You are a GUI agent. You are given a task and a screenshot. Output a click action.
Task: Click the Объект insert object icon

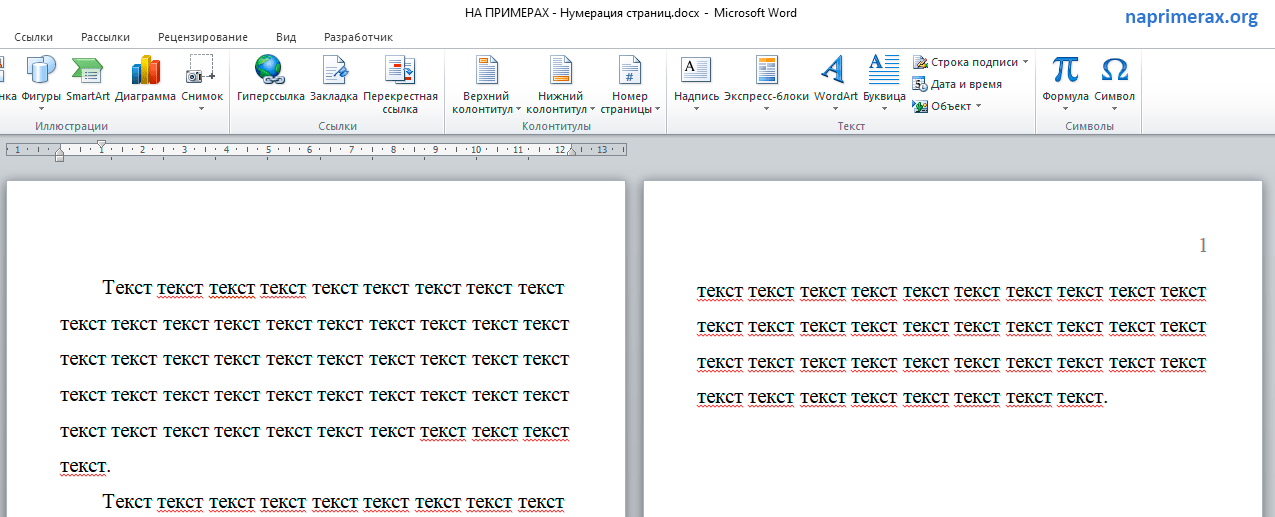(921, 106)
